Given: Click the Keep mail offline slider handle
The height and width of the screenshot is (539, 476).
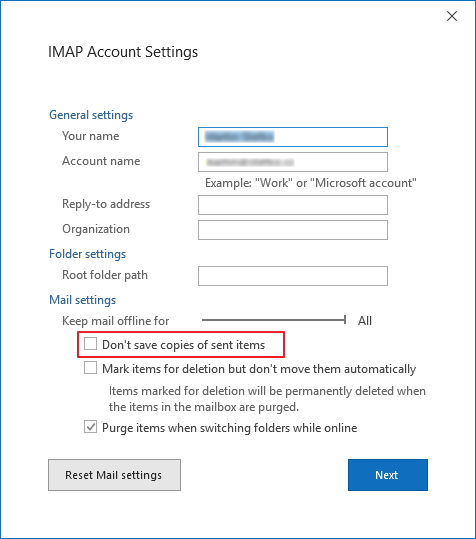Looking at the screenshot, I should 344,320.
